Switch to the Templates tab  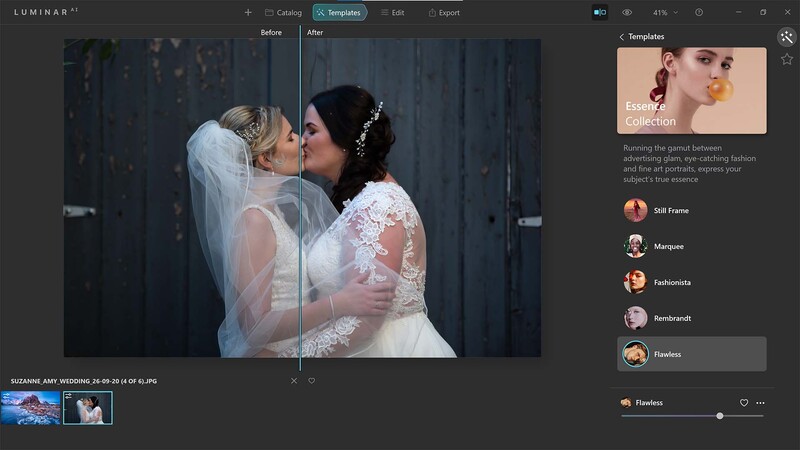click(339, 12)
